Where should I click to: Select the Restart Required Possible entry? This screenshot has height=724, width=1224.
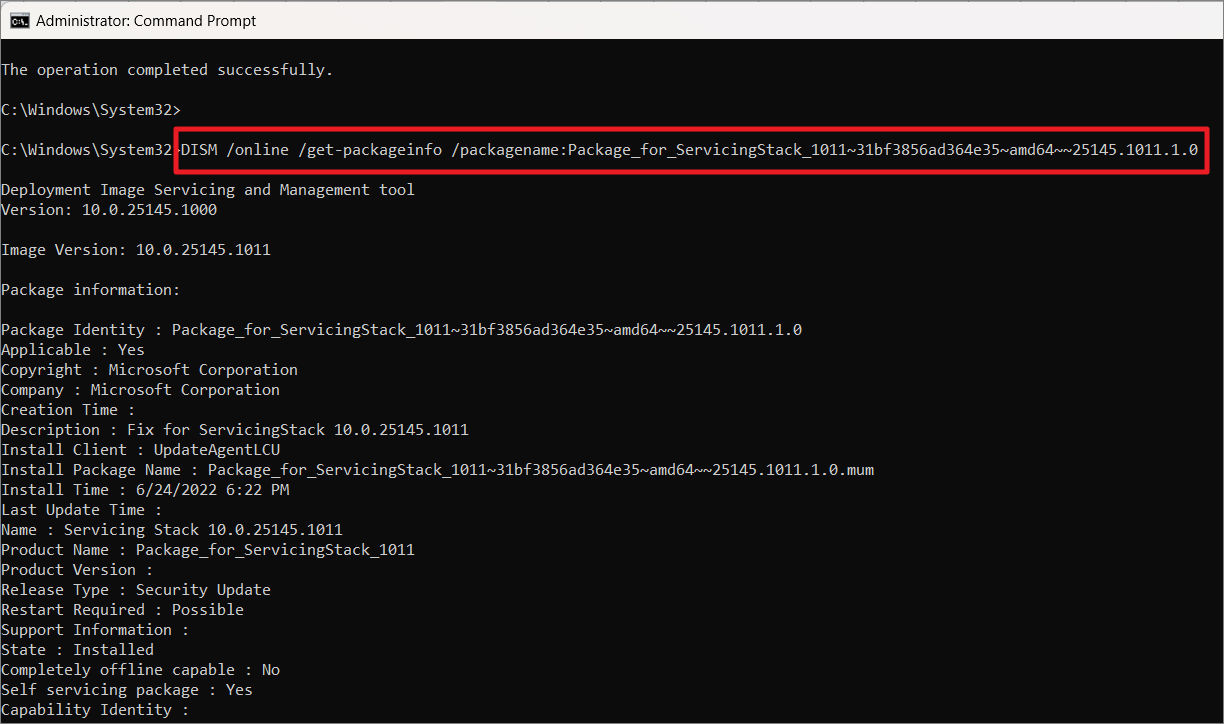[120, 609]
